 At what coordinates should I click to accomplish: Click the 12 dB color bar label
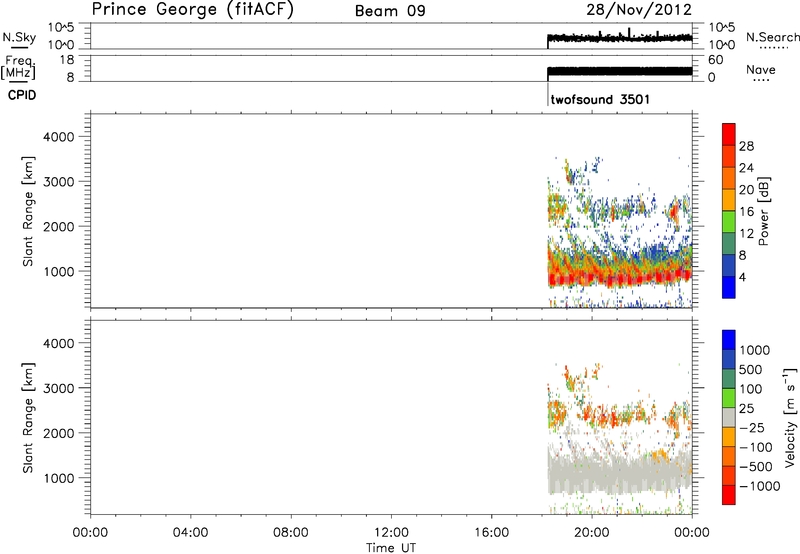point(746,234)
